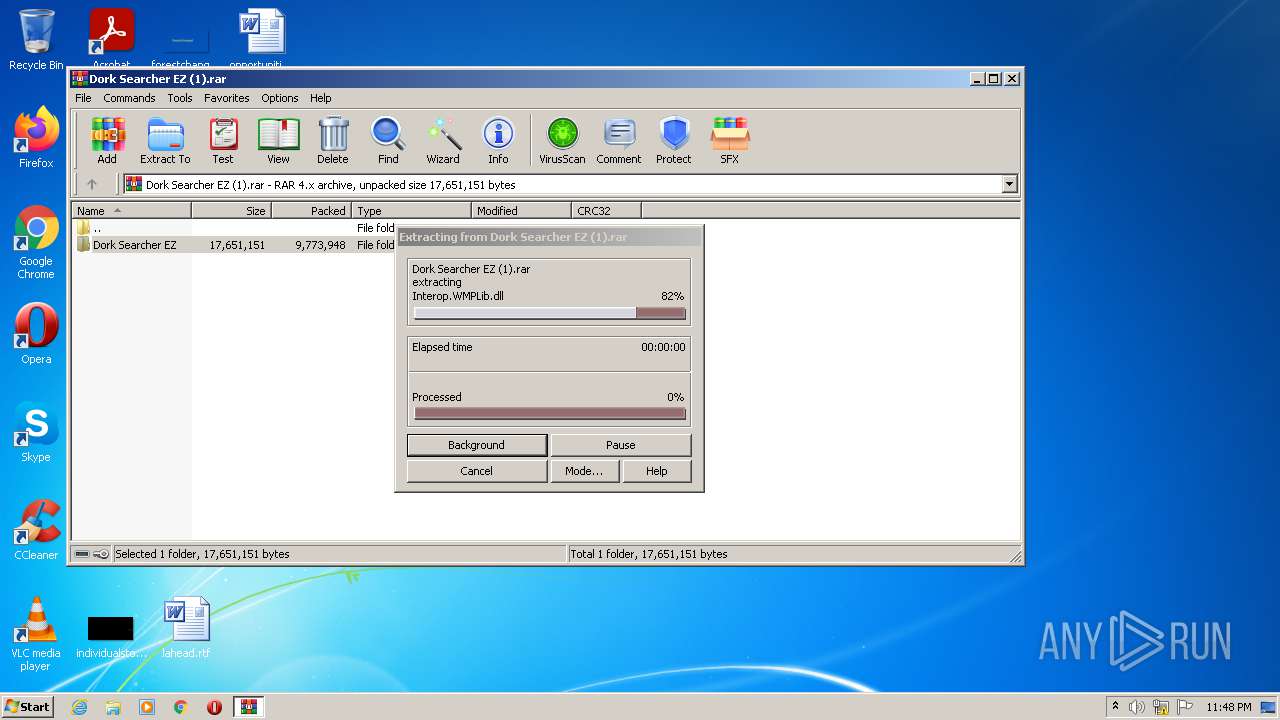Open the Comment toolbar icon
This screenshot has height=720, width=1280.
[619, 140]
